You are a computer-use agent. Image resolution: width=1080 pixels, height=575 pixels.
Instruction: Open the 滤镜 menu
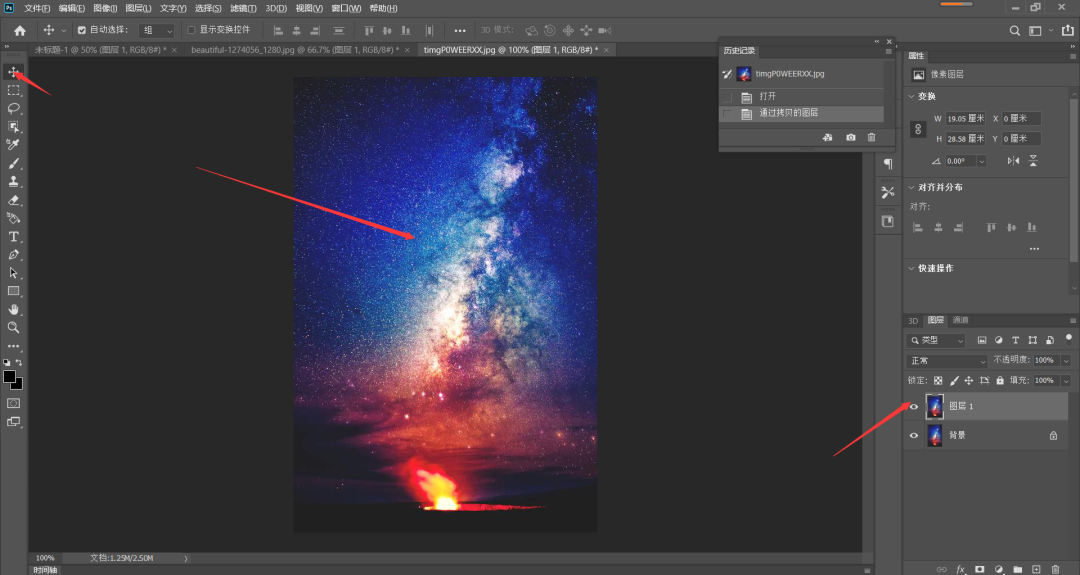(243, 8)
